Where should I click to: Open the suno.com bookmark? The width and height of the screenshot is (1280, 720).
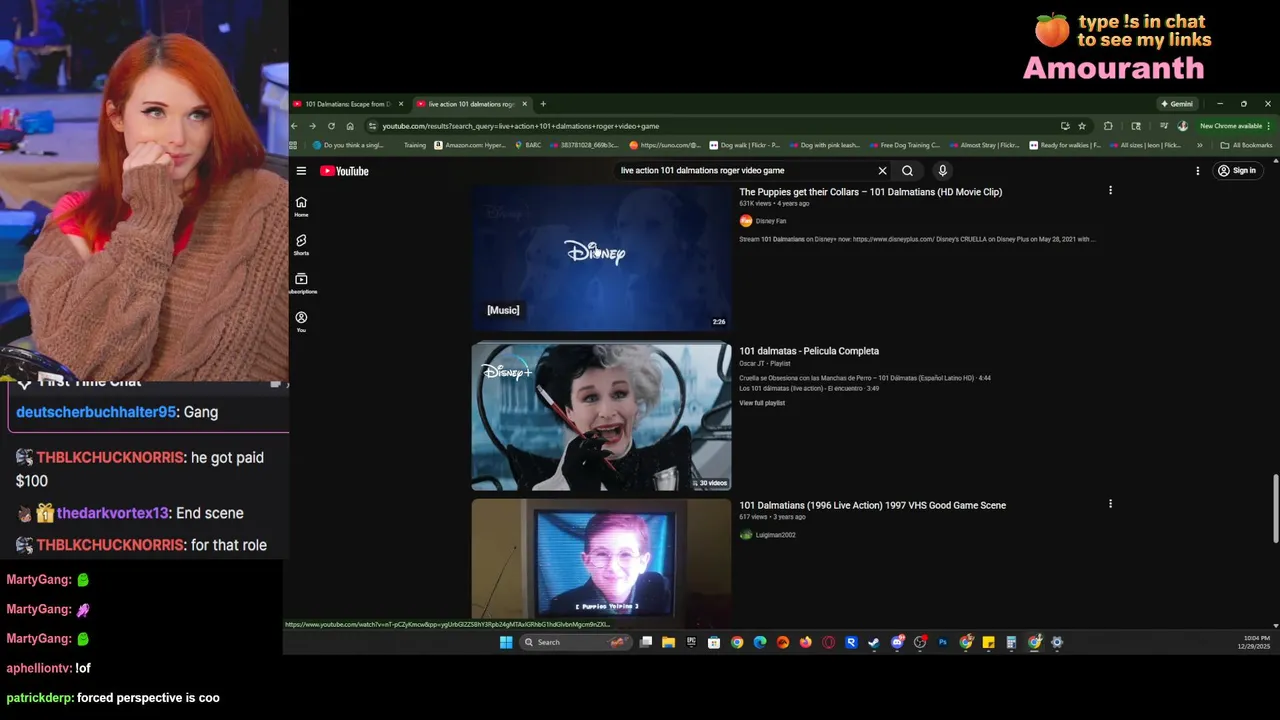665,145
